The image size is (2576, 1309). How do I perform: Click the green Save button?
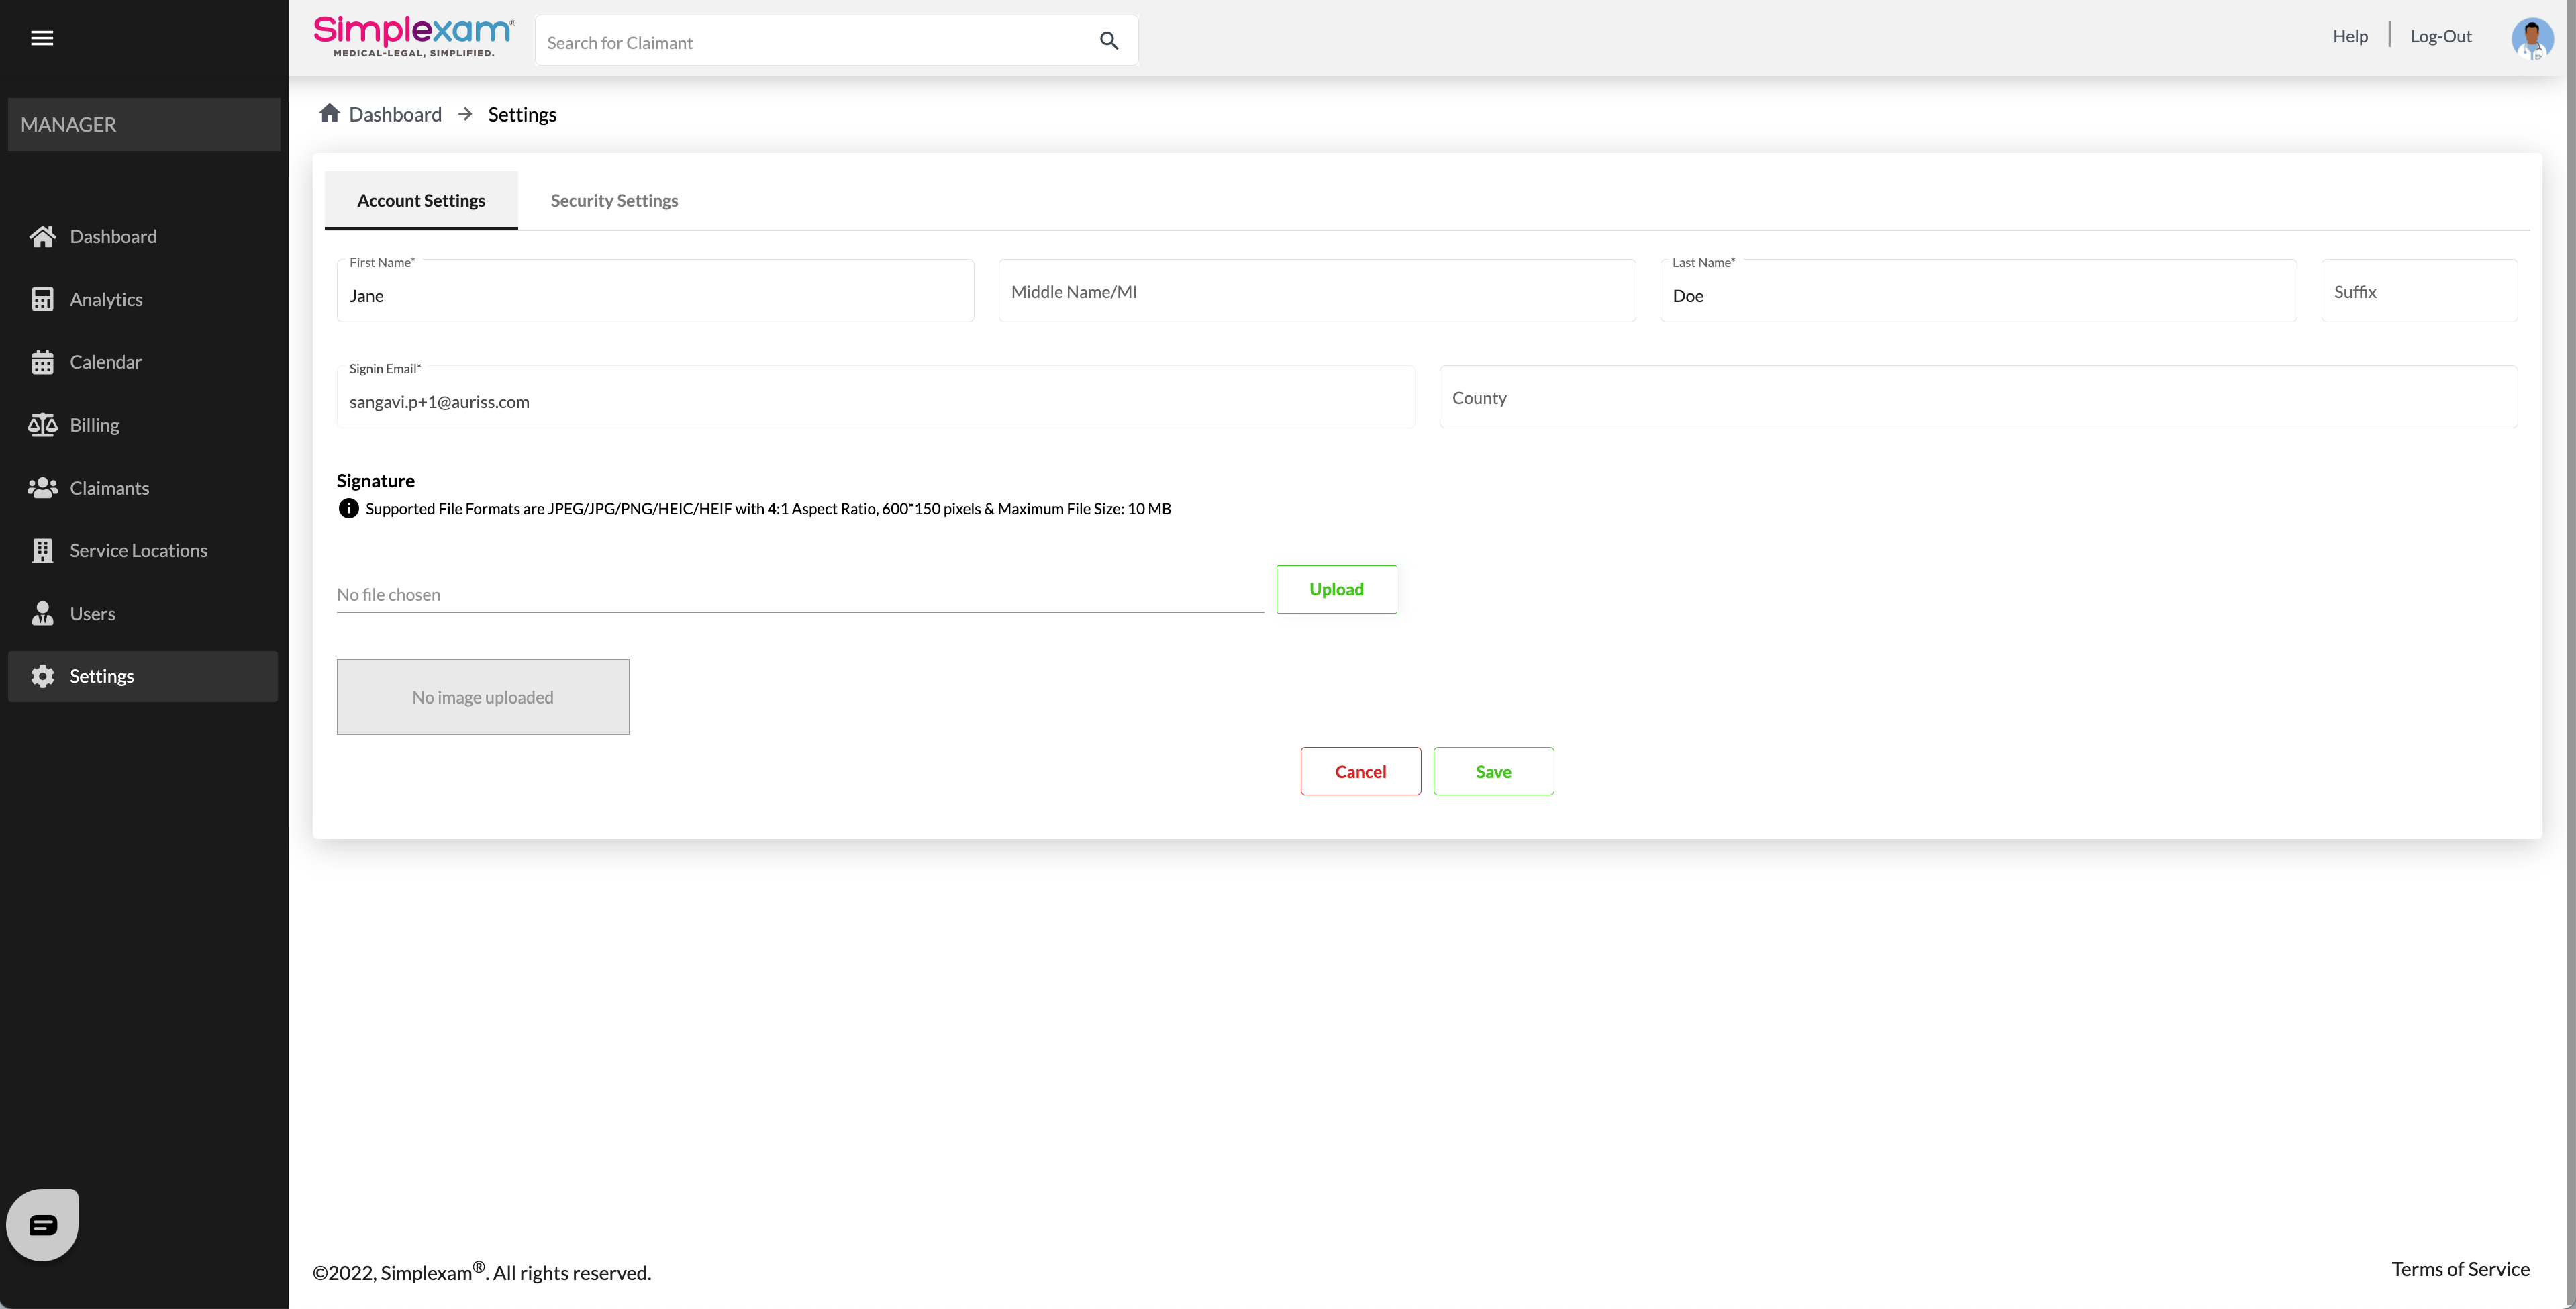(1493, 771)
